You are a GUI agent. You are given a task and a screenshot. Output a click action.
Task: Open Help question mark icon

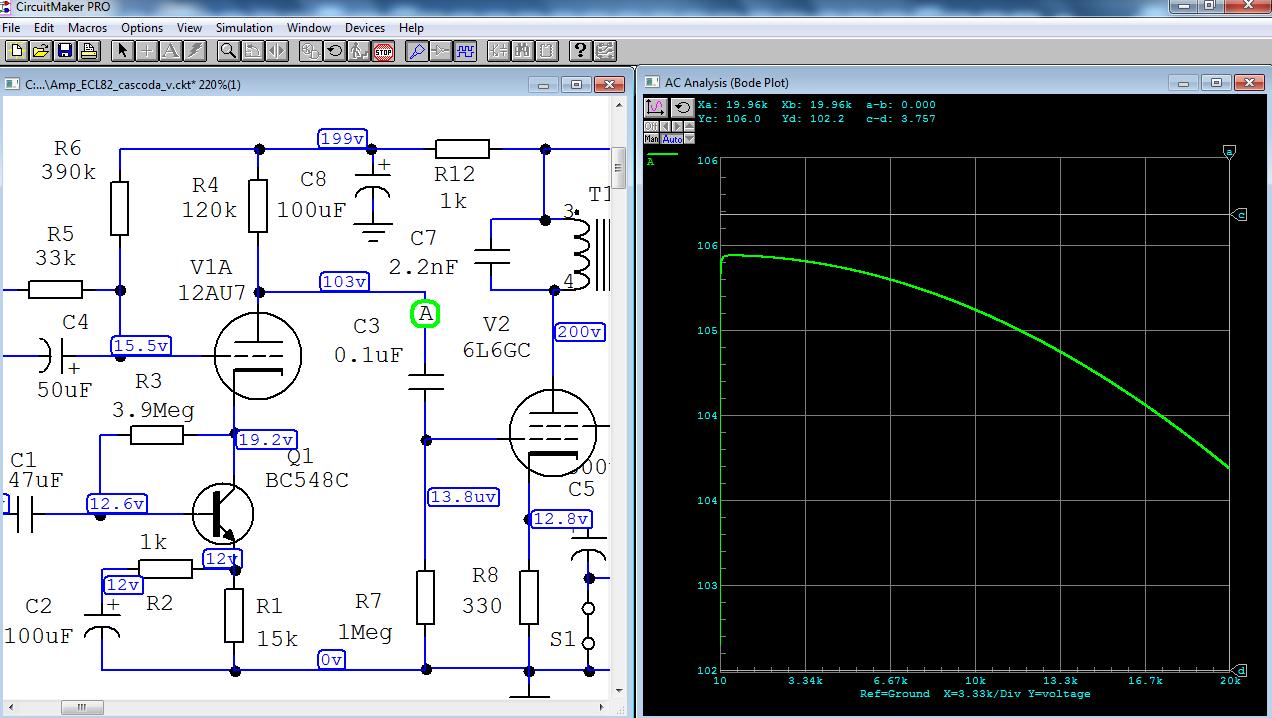click(580, 51)
